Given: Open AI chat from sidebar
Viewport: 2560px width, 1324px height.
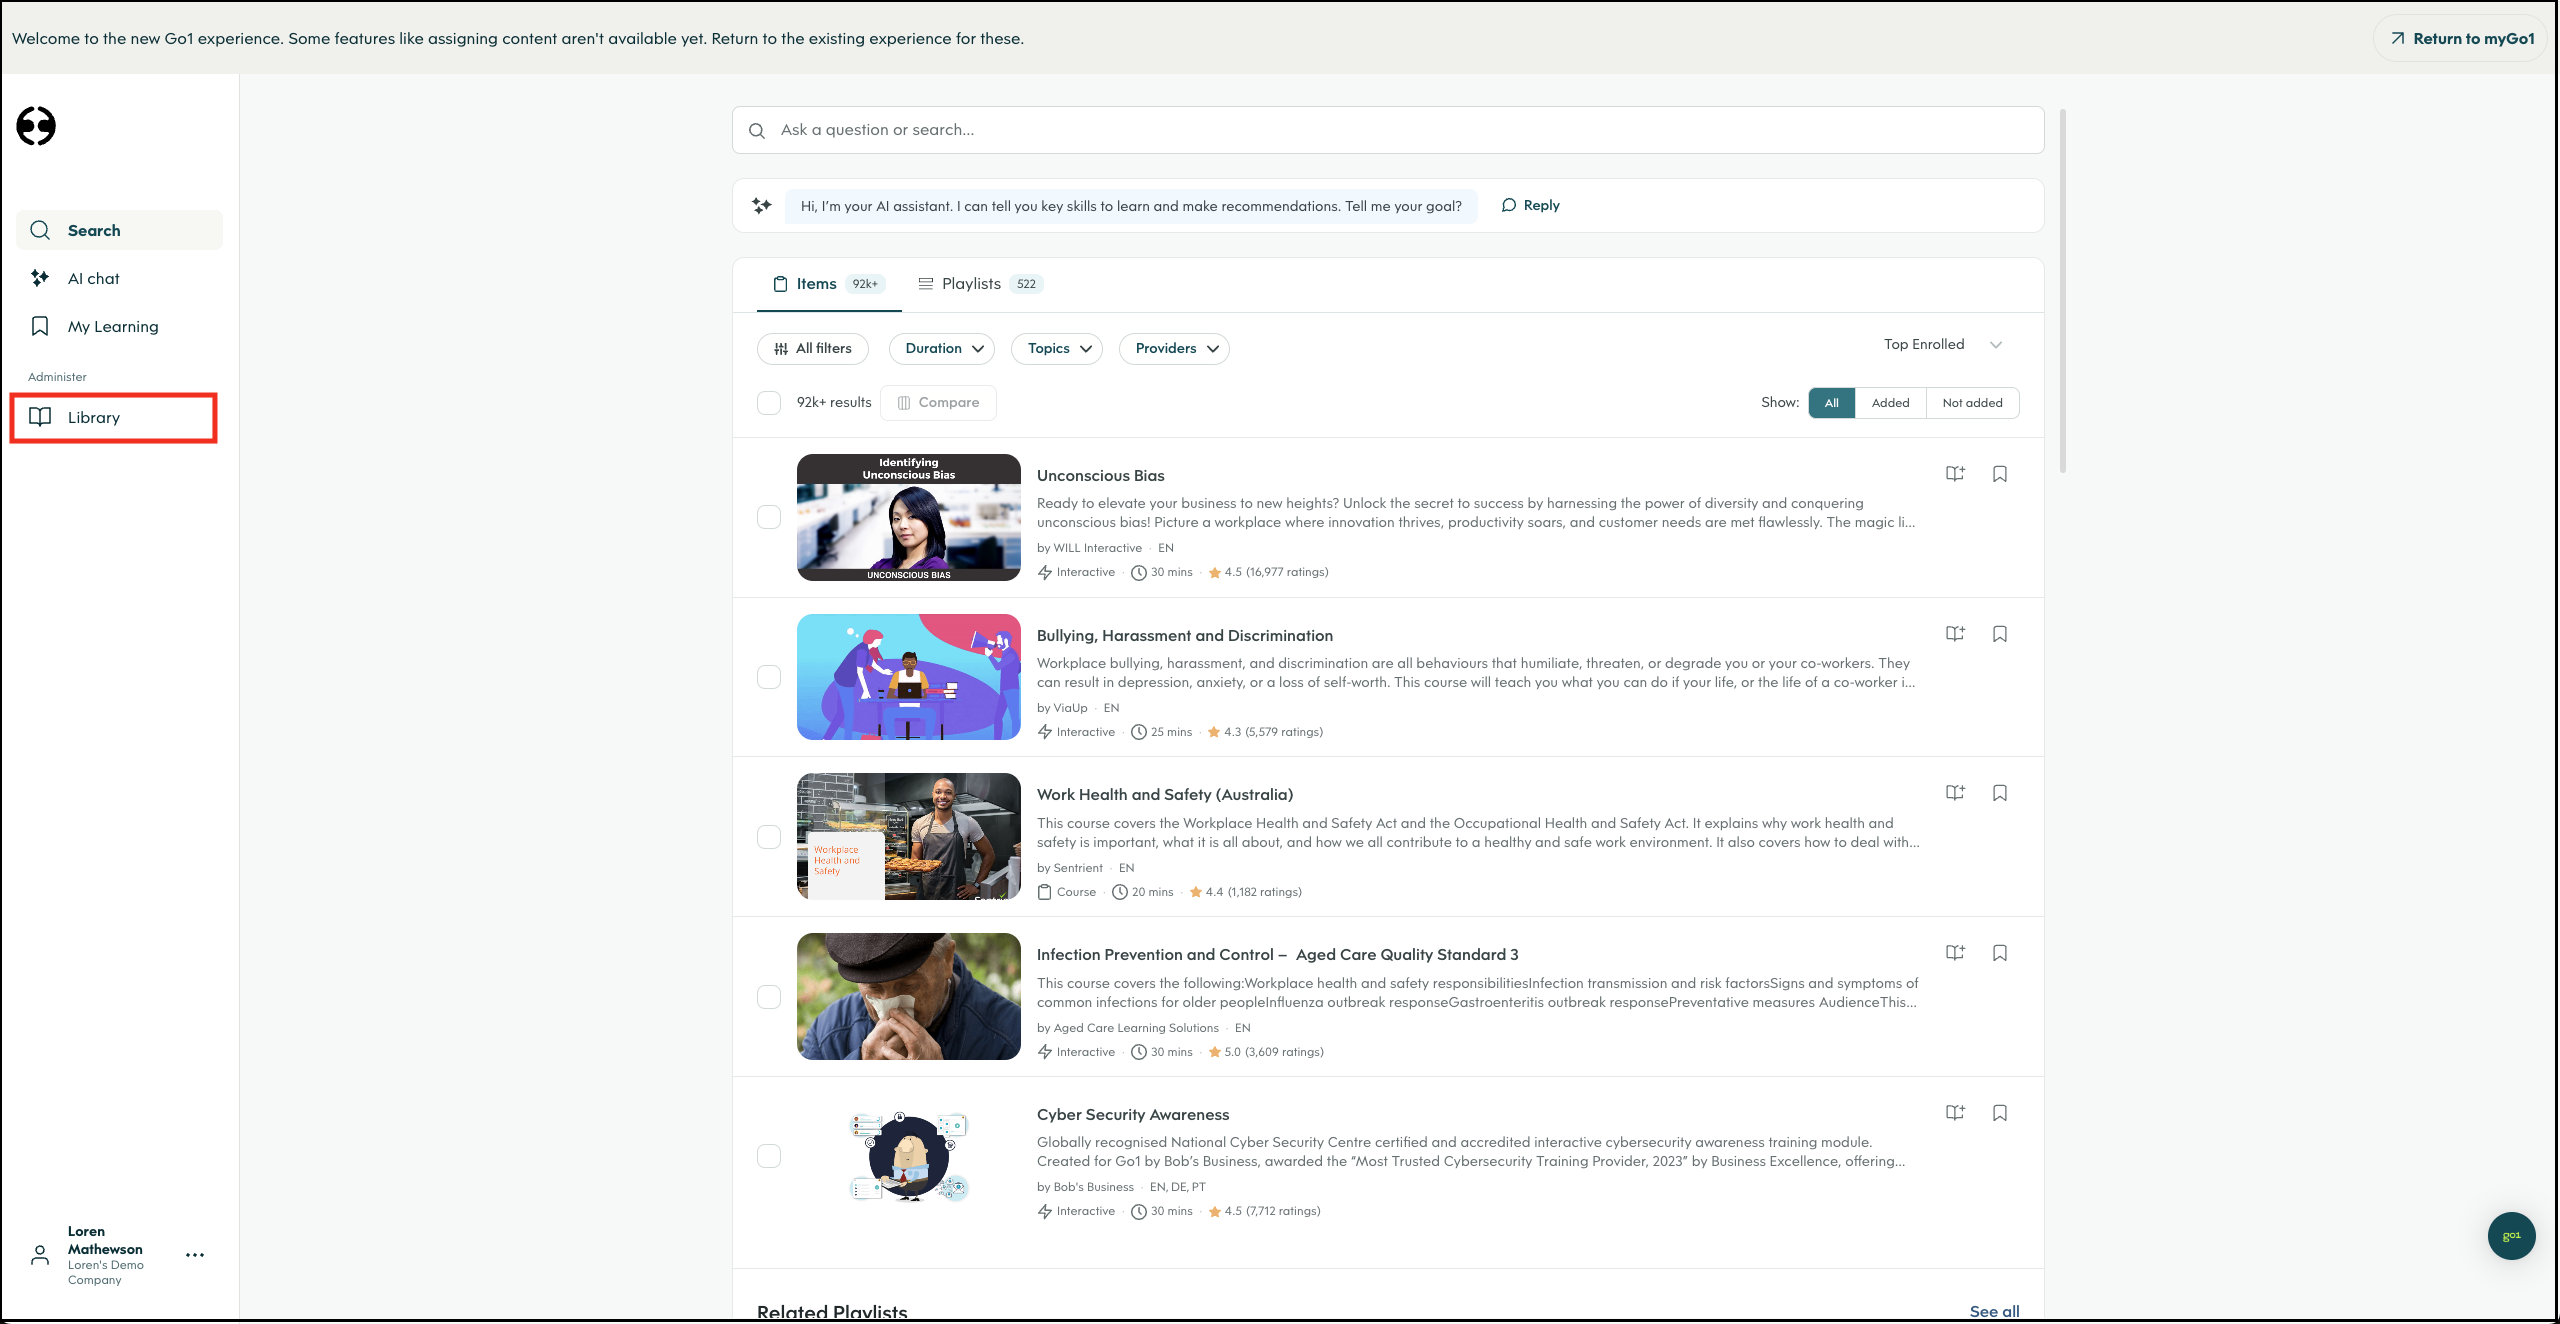Looking at the screenshot, I should click(93, 279).
